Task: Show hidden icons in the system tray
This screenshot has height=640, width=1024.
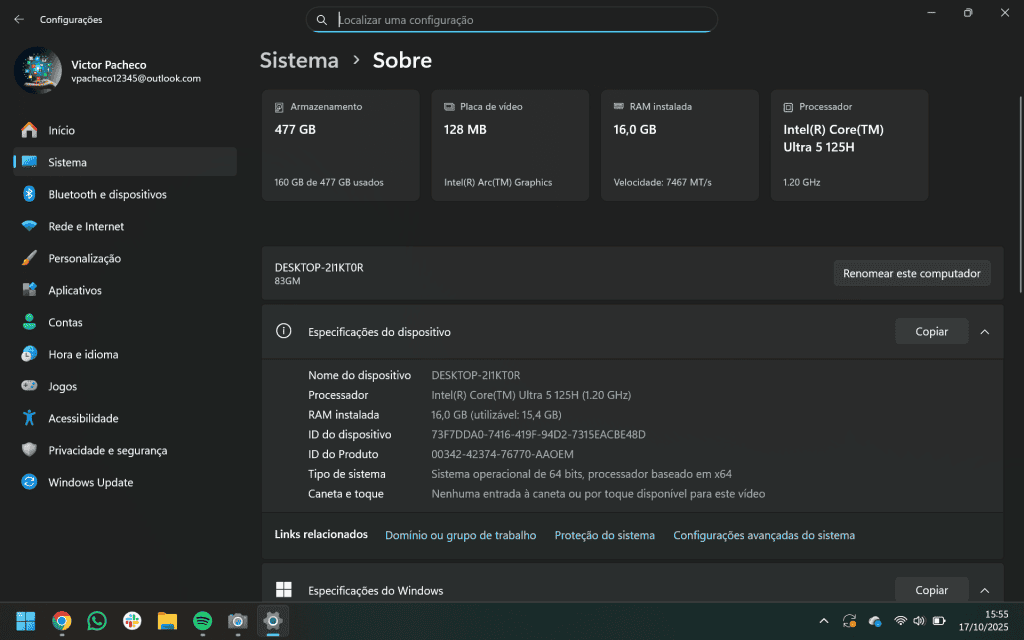Action: (823, 620)
